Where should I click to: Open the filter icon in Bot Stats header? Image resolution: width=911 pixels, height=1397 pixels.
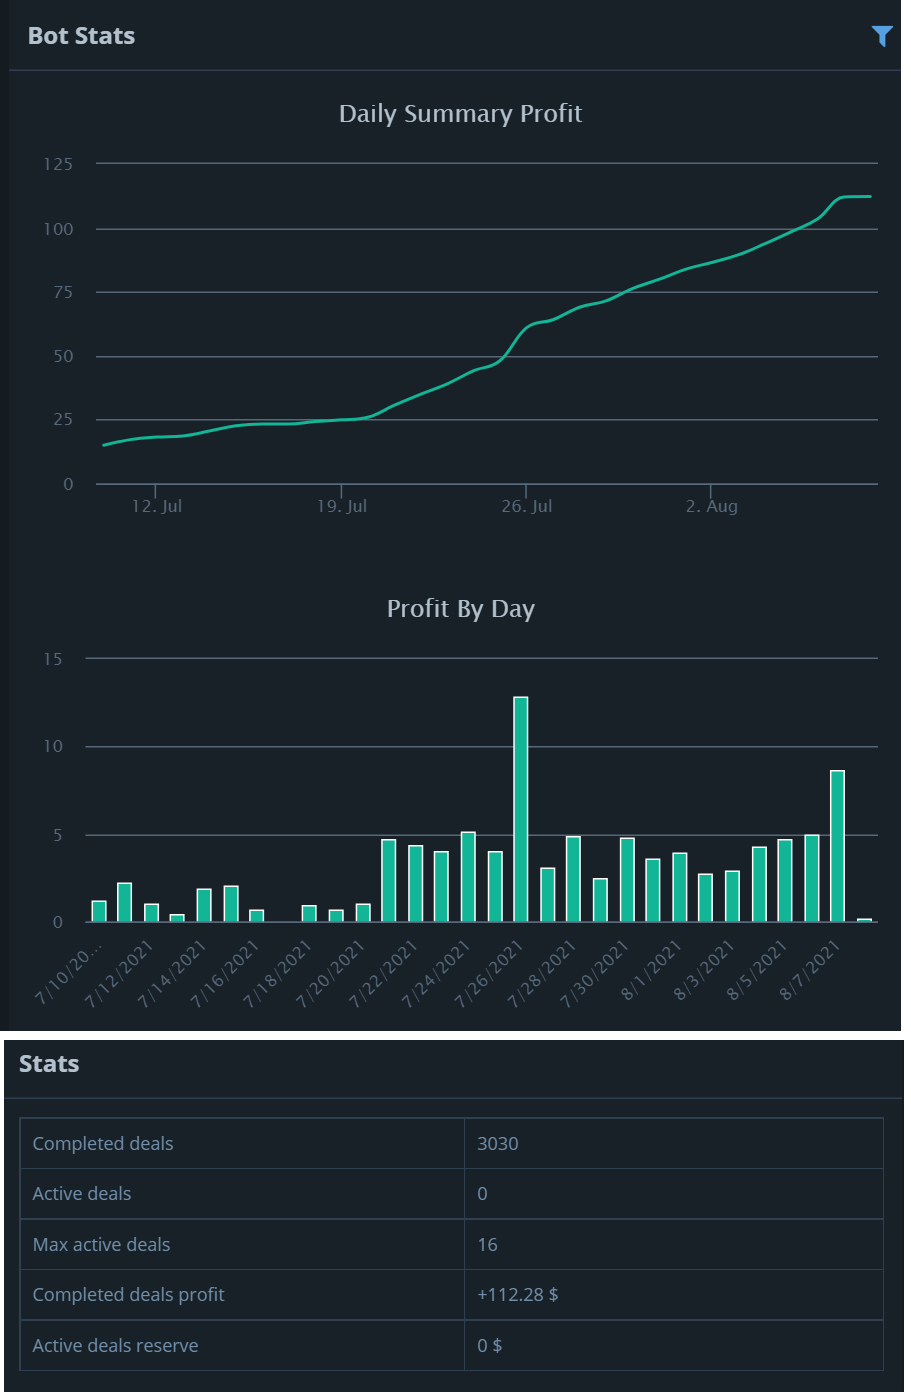pos(881,36)
